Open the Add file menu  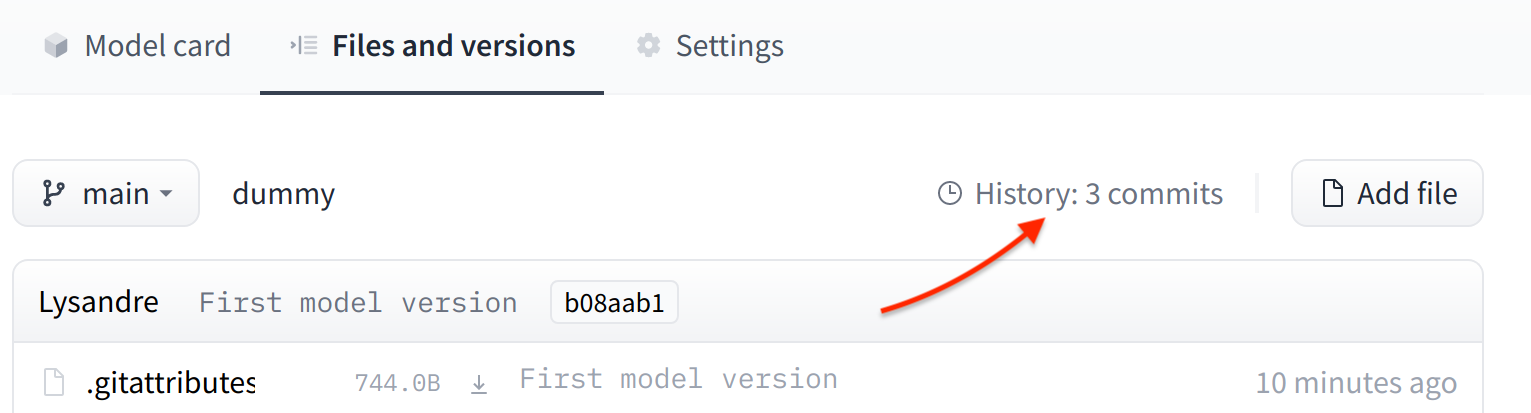point(1387,193)
